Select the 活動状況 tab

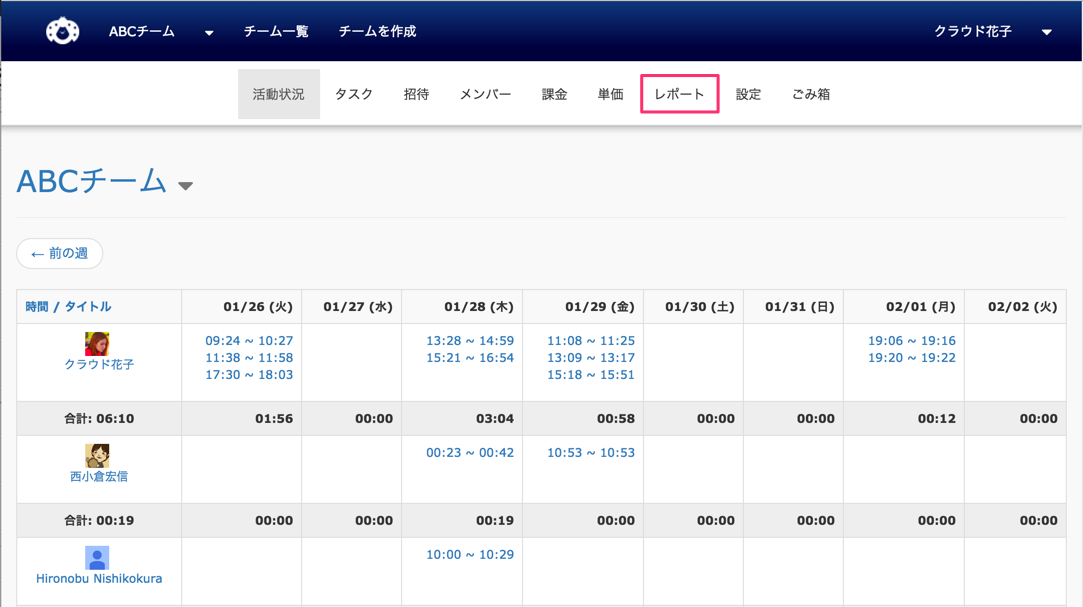[x=278, y=94]
